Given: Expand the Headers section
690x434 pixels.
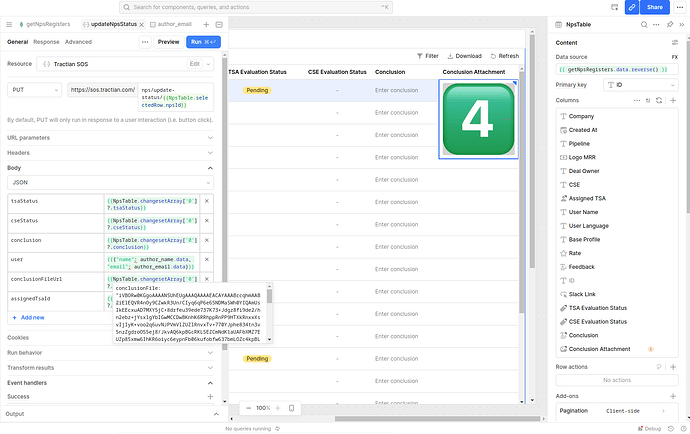Looking at the screenshot, I should click(110, 153).
